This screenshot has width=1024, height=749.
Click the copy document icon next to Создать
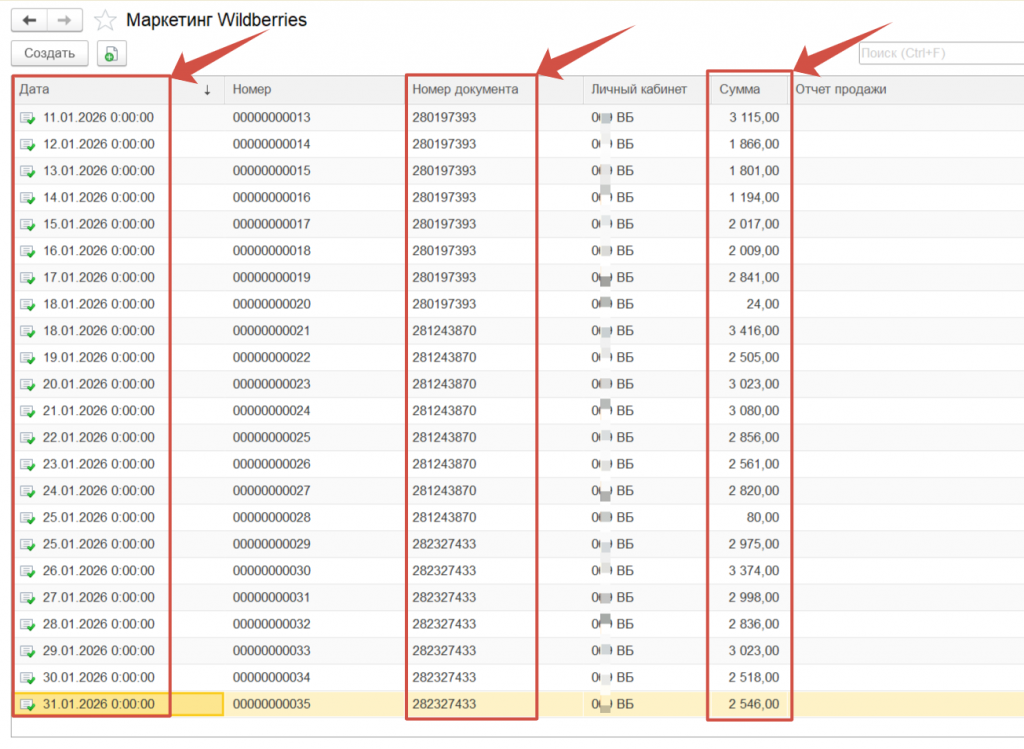pyautogui.click(x=111, y=53)
